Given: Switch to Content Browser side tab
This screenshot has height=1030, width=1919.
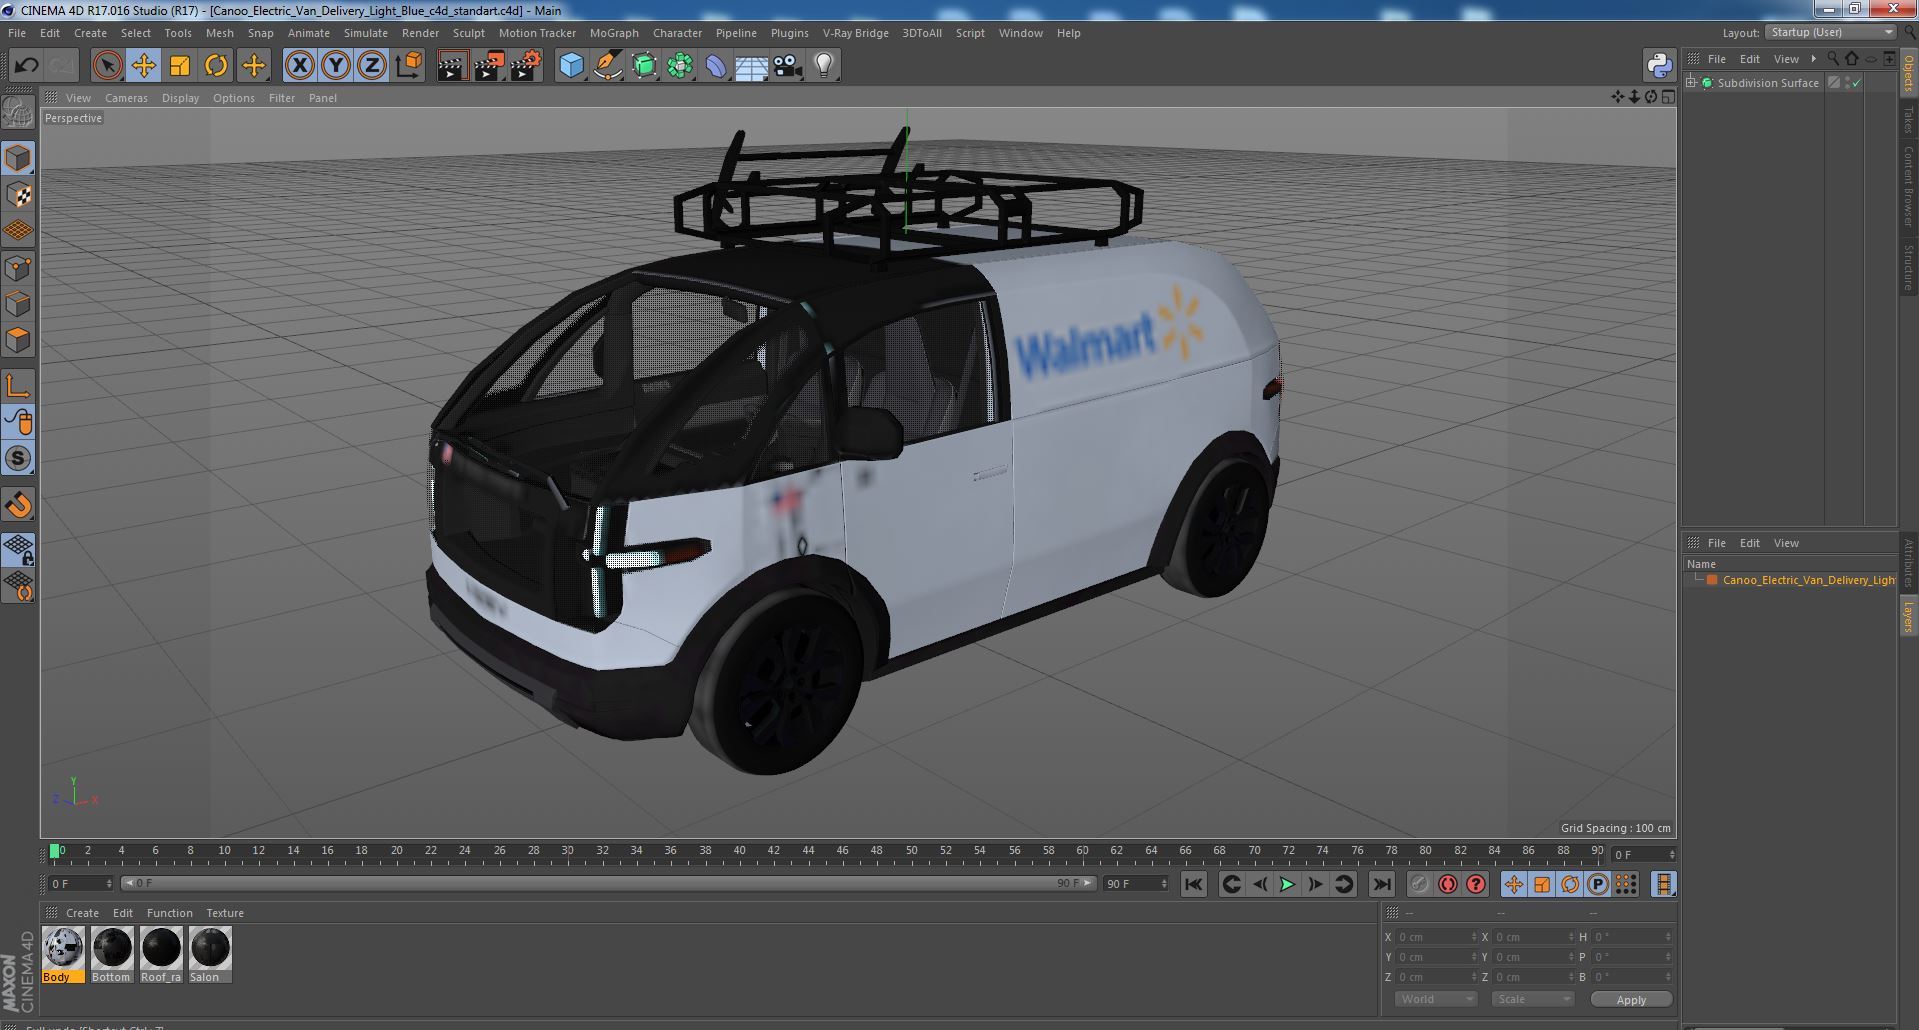Looking at the screenshot, I should click(1908, 186).
